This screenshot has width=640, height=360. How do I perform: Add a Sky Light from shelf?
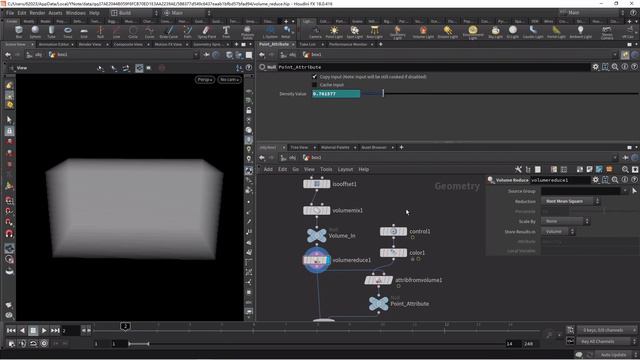pos(496,31)
